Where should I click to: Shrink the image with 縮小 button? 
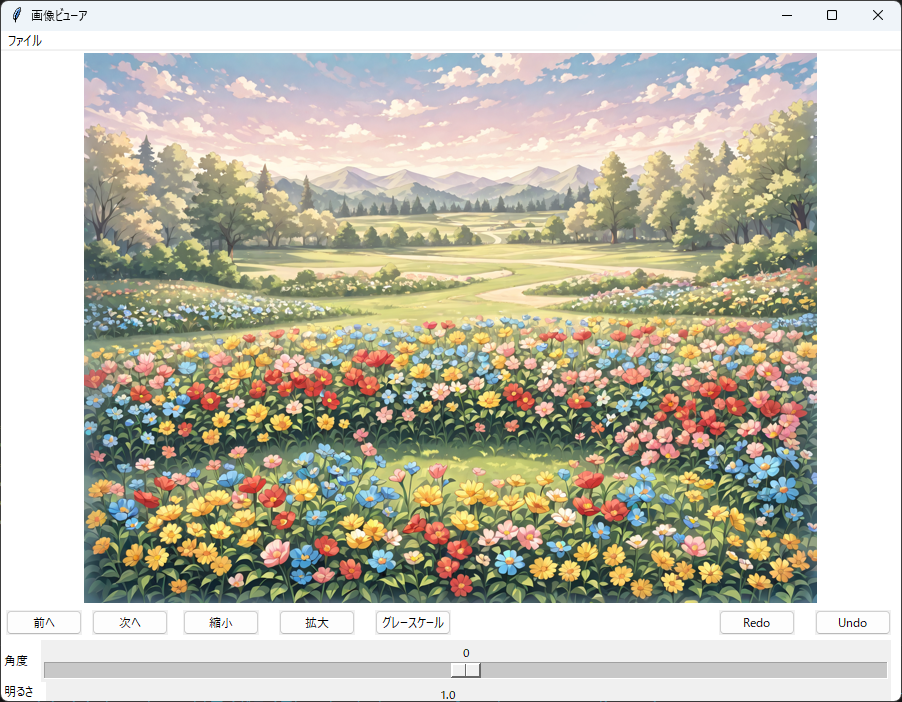pos(221,622)
